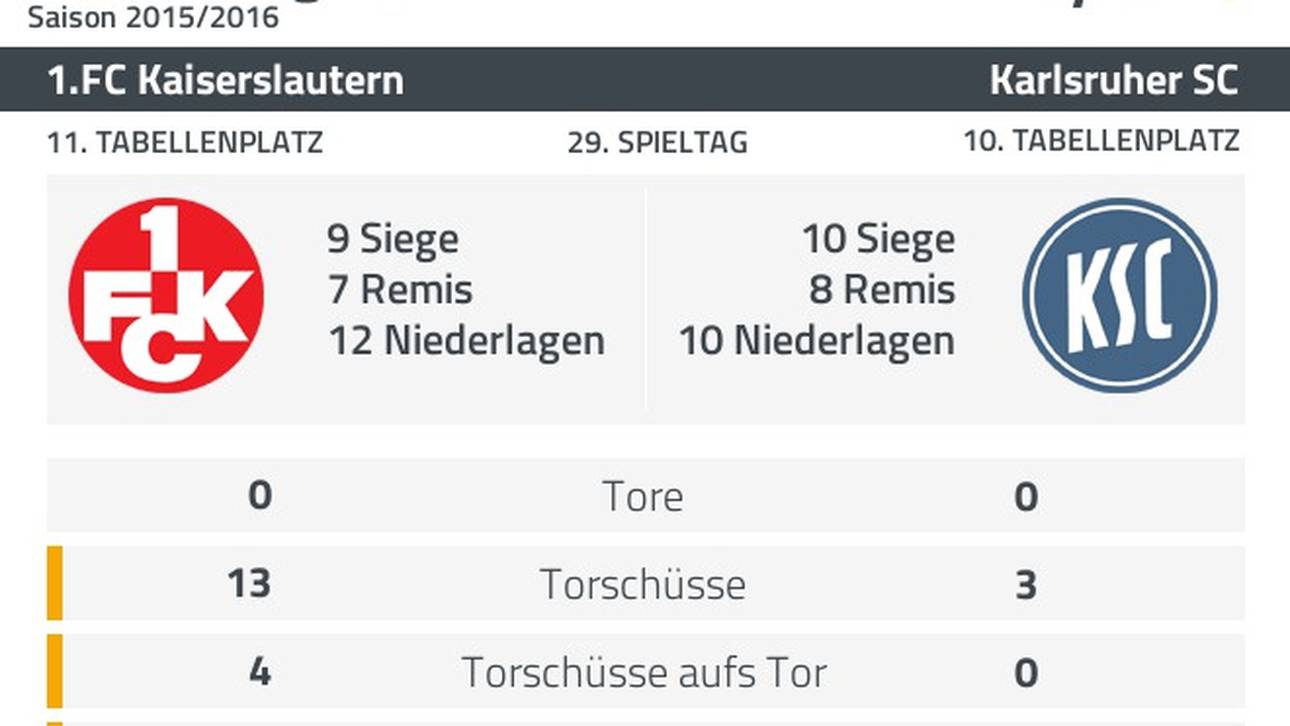Click Kaiserslautern's 13 Torschüsse value
Image resolution: width=1290 pixels, height=726 pixels.
tap(248, 583)
